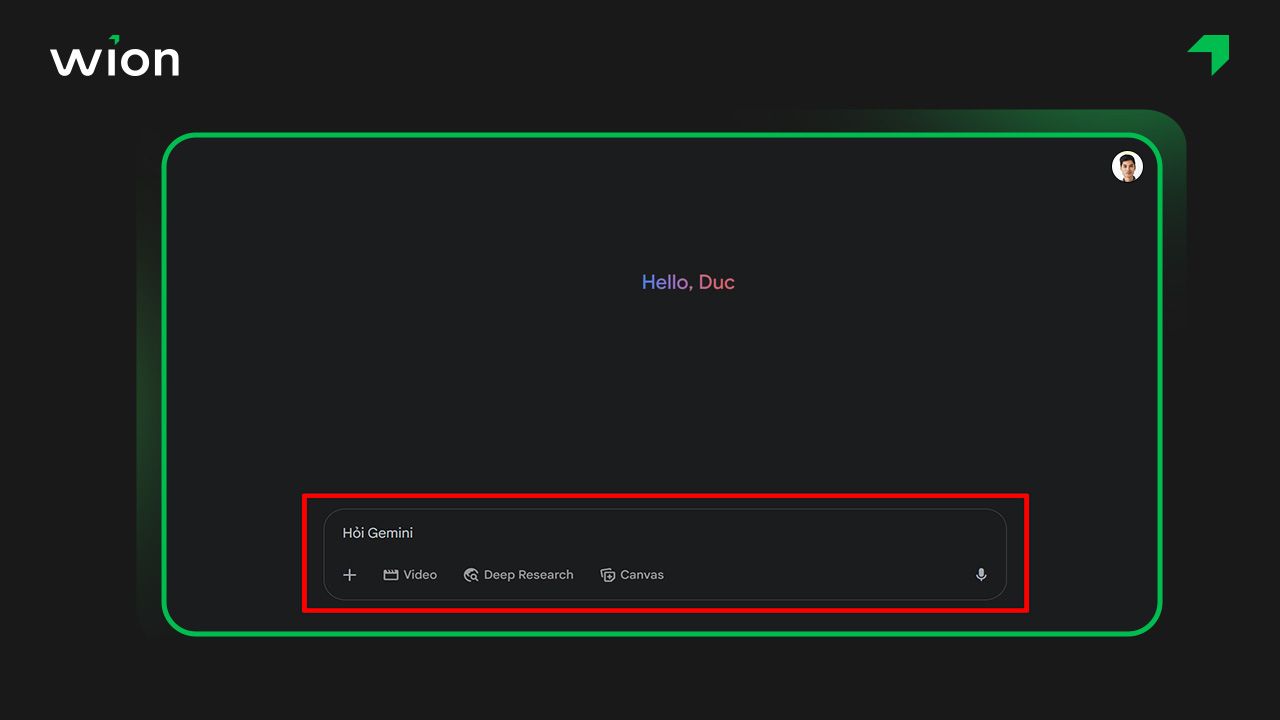Select the Video text label
This screenshot has width=1280, height=720.
click(x=420, y=575)
